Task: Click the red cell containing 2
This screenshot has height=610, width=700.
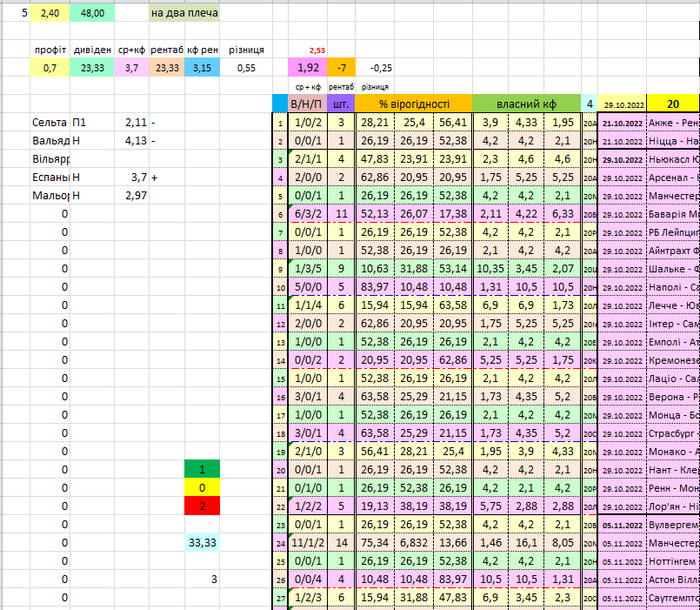Action: (202, 506)
